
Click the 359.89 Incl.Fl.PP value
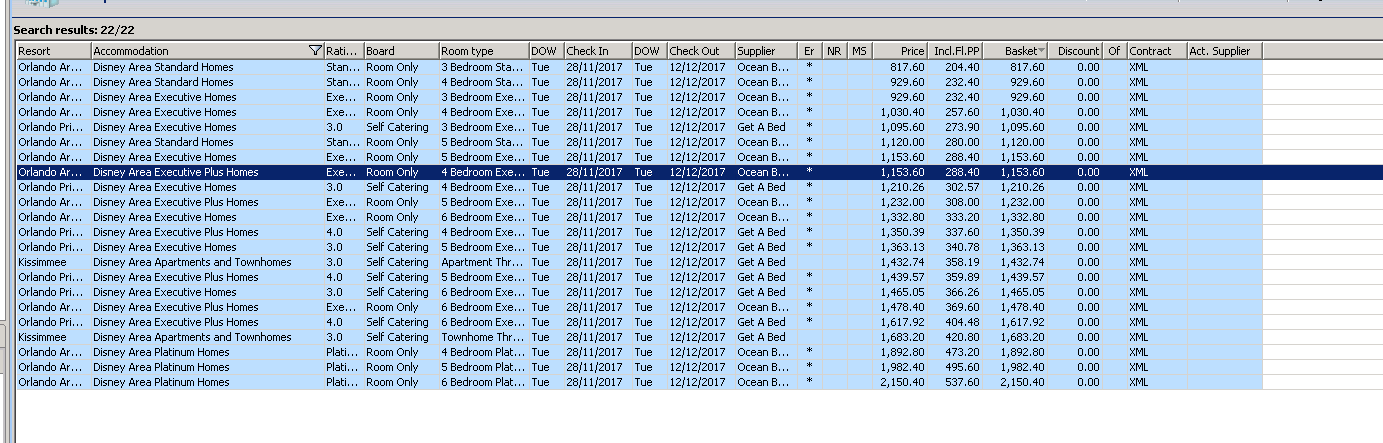(x=961, y=277)
